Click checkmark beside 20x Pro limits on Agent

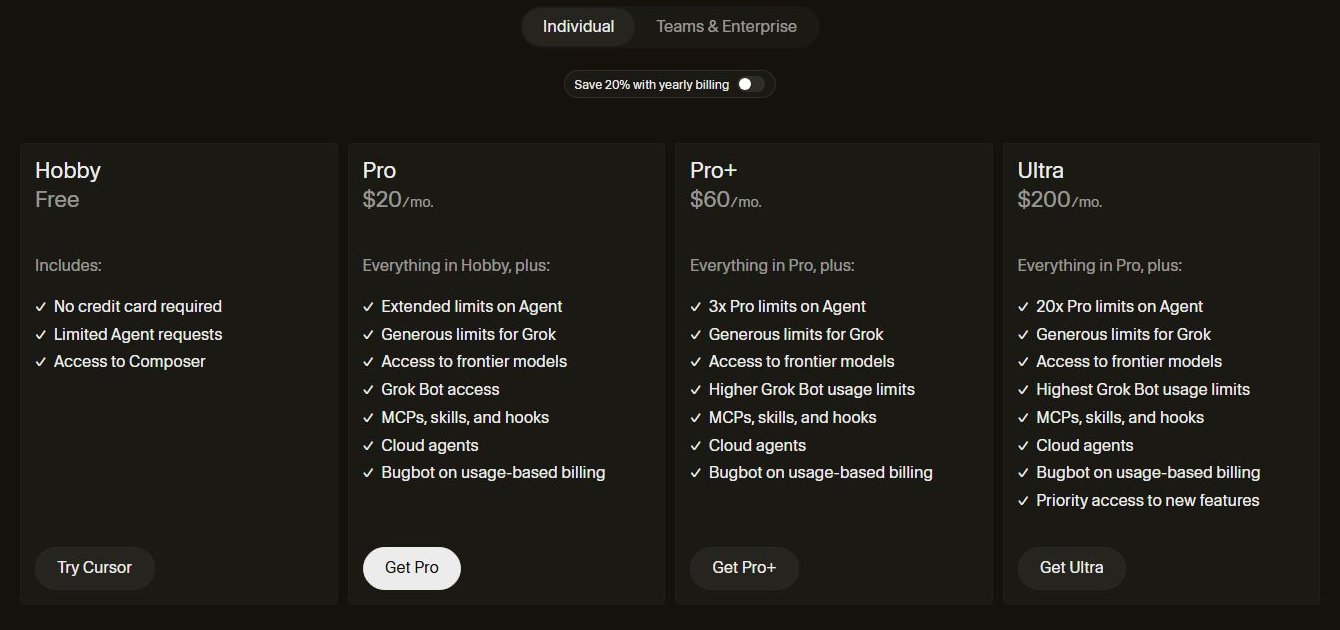(x=1023, y=307)
